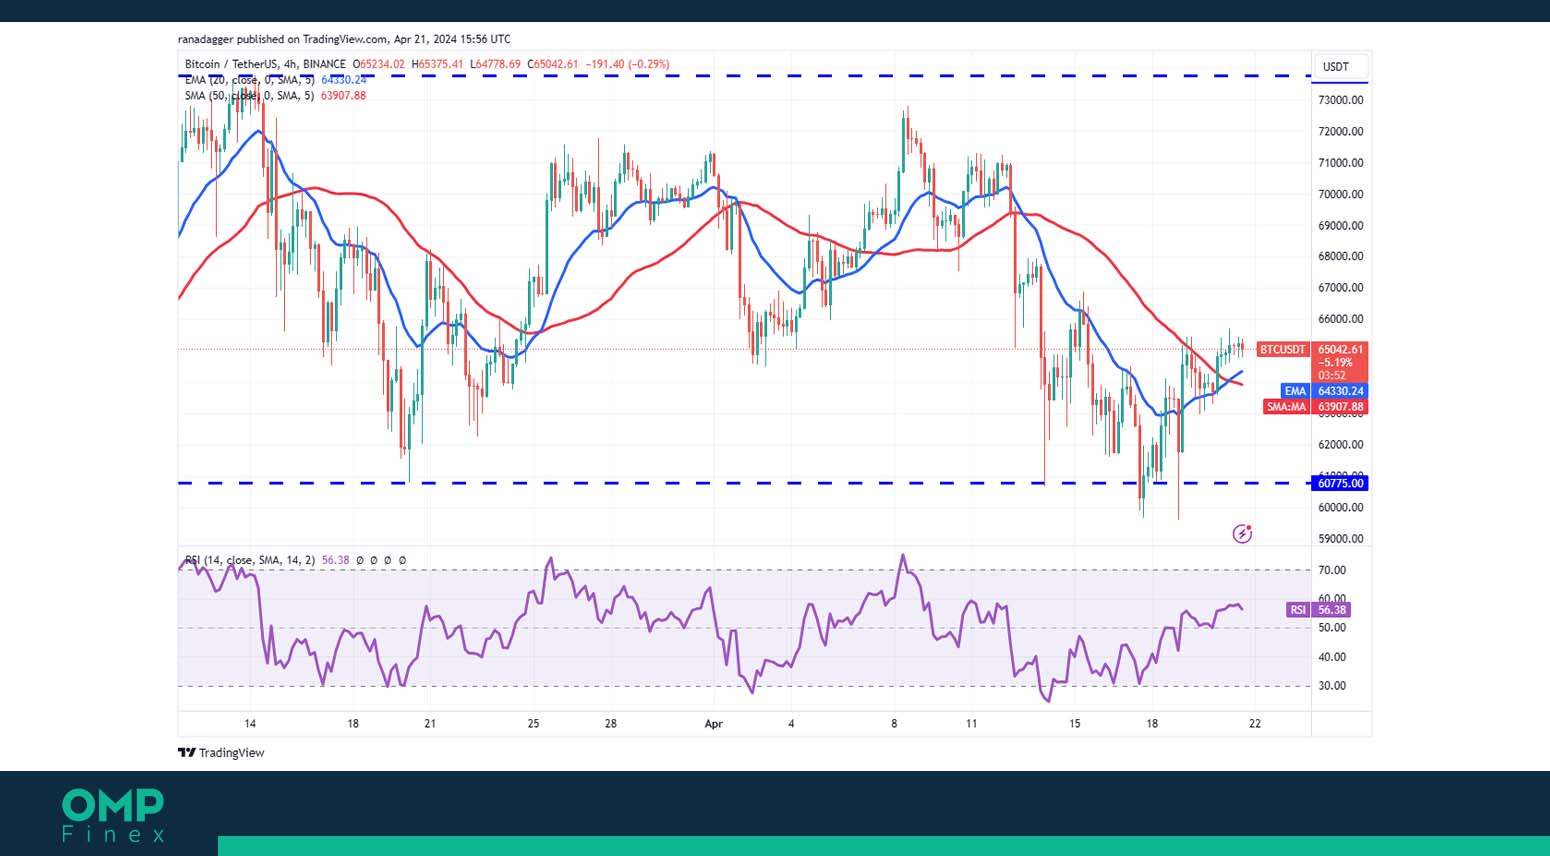
Task: Click the '14' date axis label
Action: click(250, 724)
